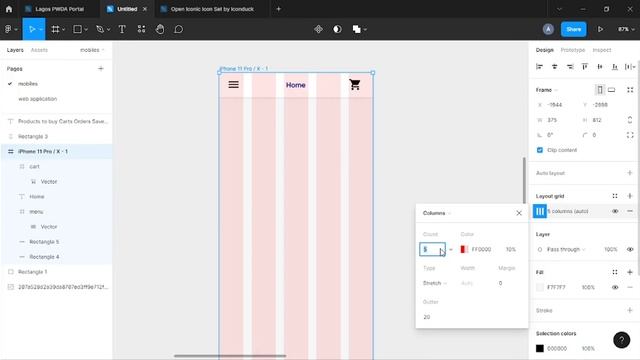Select portrait orientation toggle
This screenshot has width=640, height=360.
[x=600, y=90]
